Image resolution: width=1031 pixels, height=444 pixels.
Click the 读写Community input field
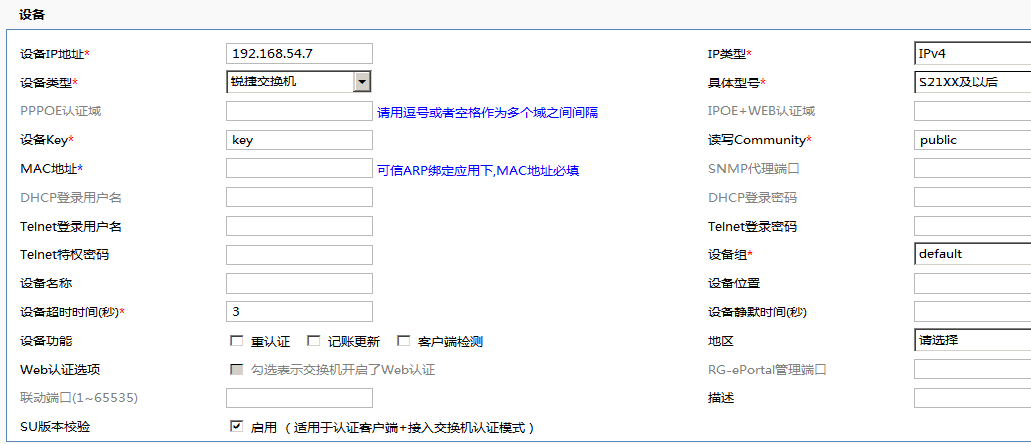click(972, 140)
